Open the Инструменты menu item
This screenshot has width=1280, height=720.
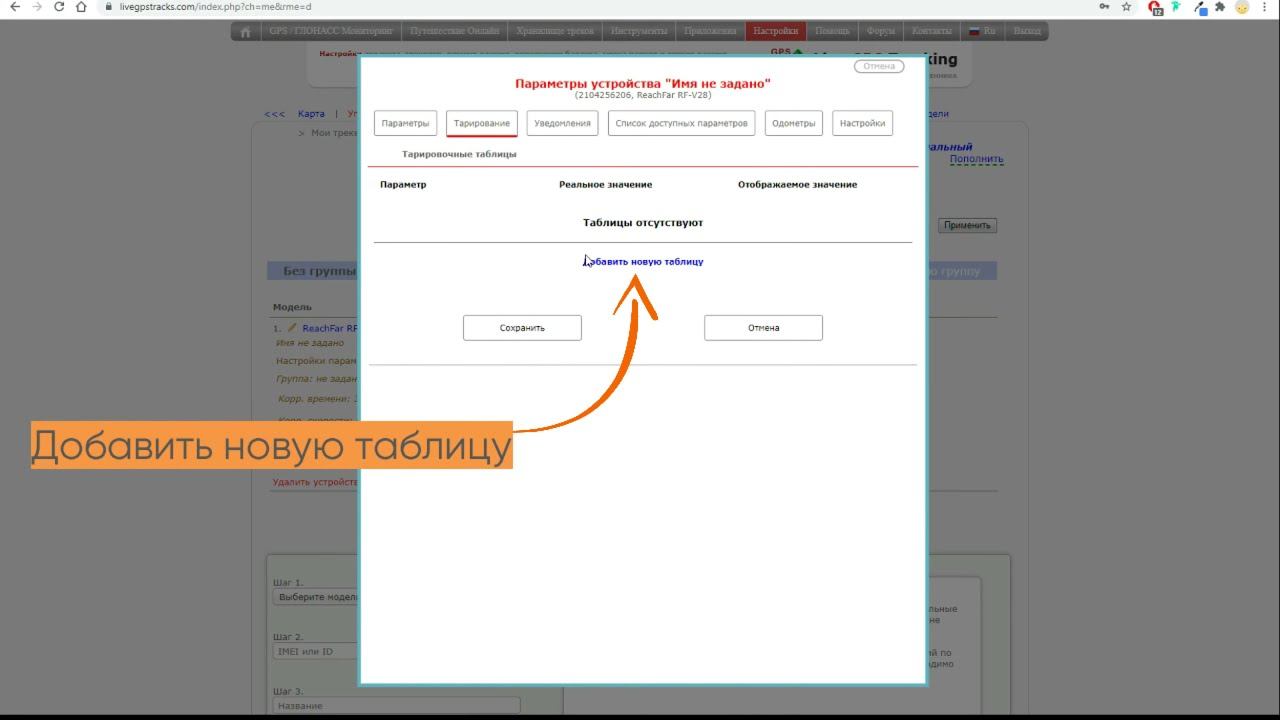639,31
